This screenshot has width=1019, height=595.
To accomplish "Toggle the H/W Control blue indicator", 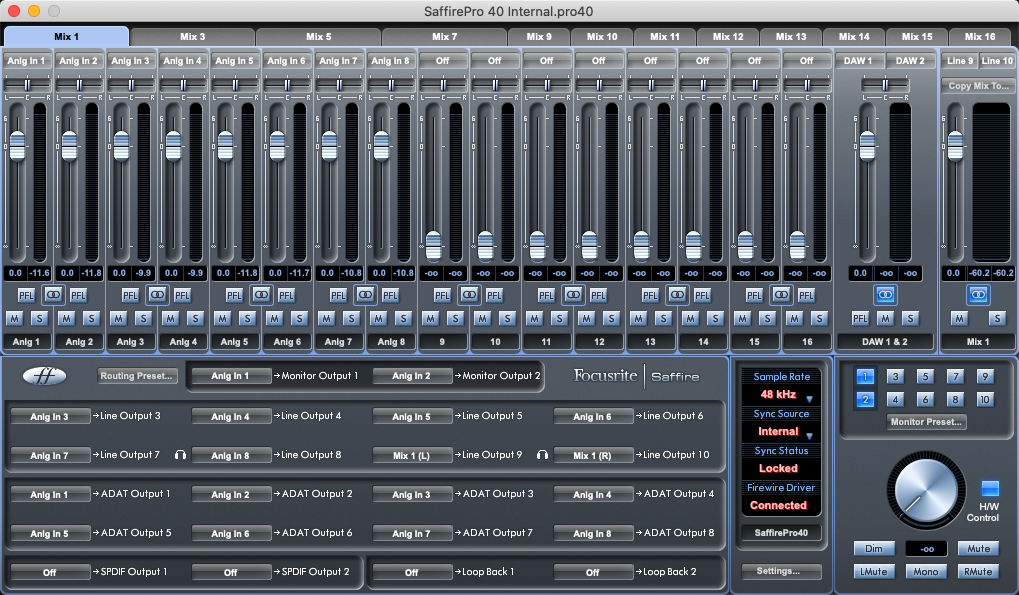I will click(990, 488).
